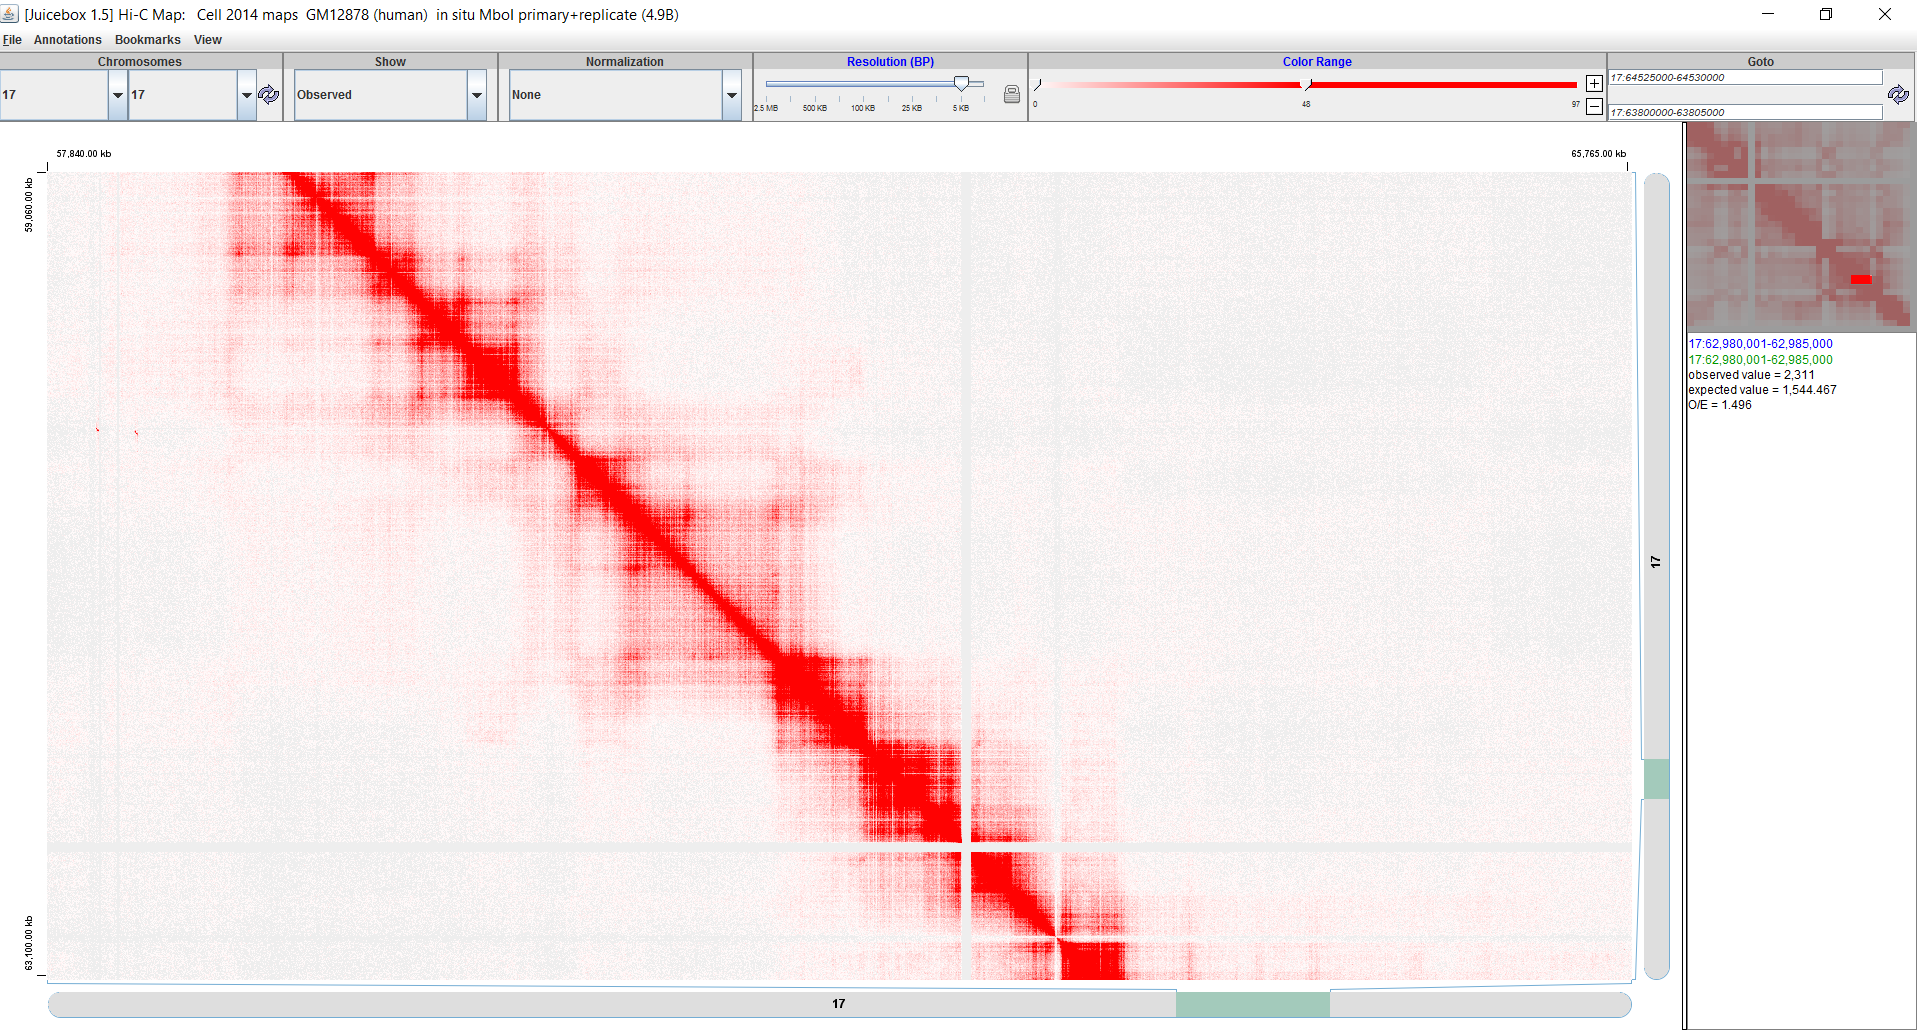Click the 57,840.00 kb axis label
This screenshot has height=1030, width=1917.
tap(84, 154)
